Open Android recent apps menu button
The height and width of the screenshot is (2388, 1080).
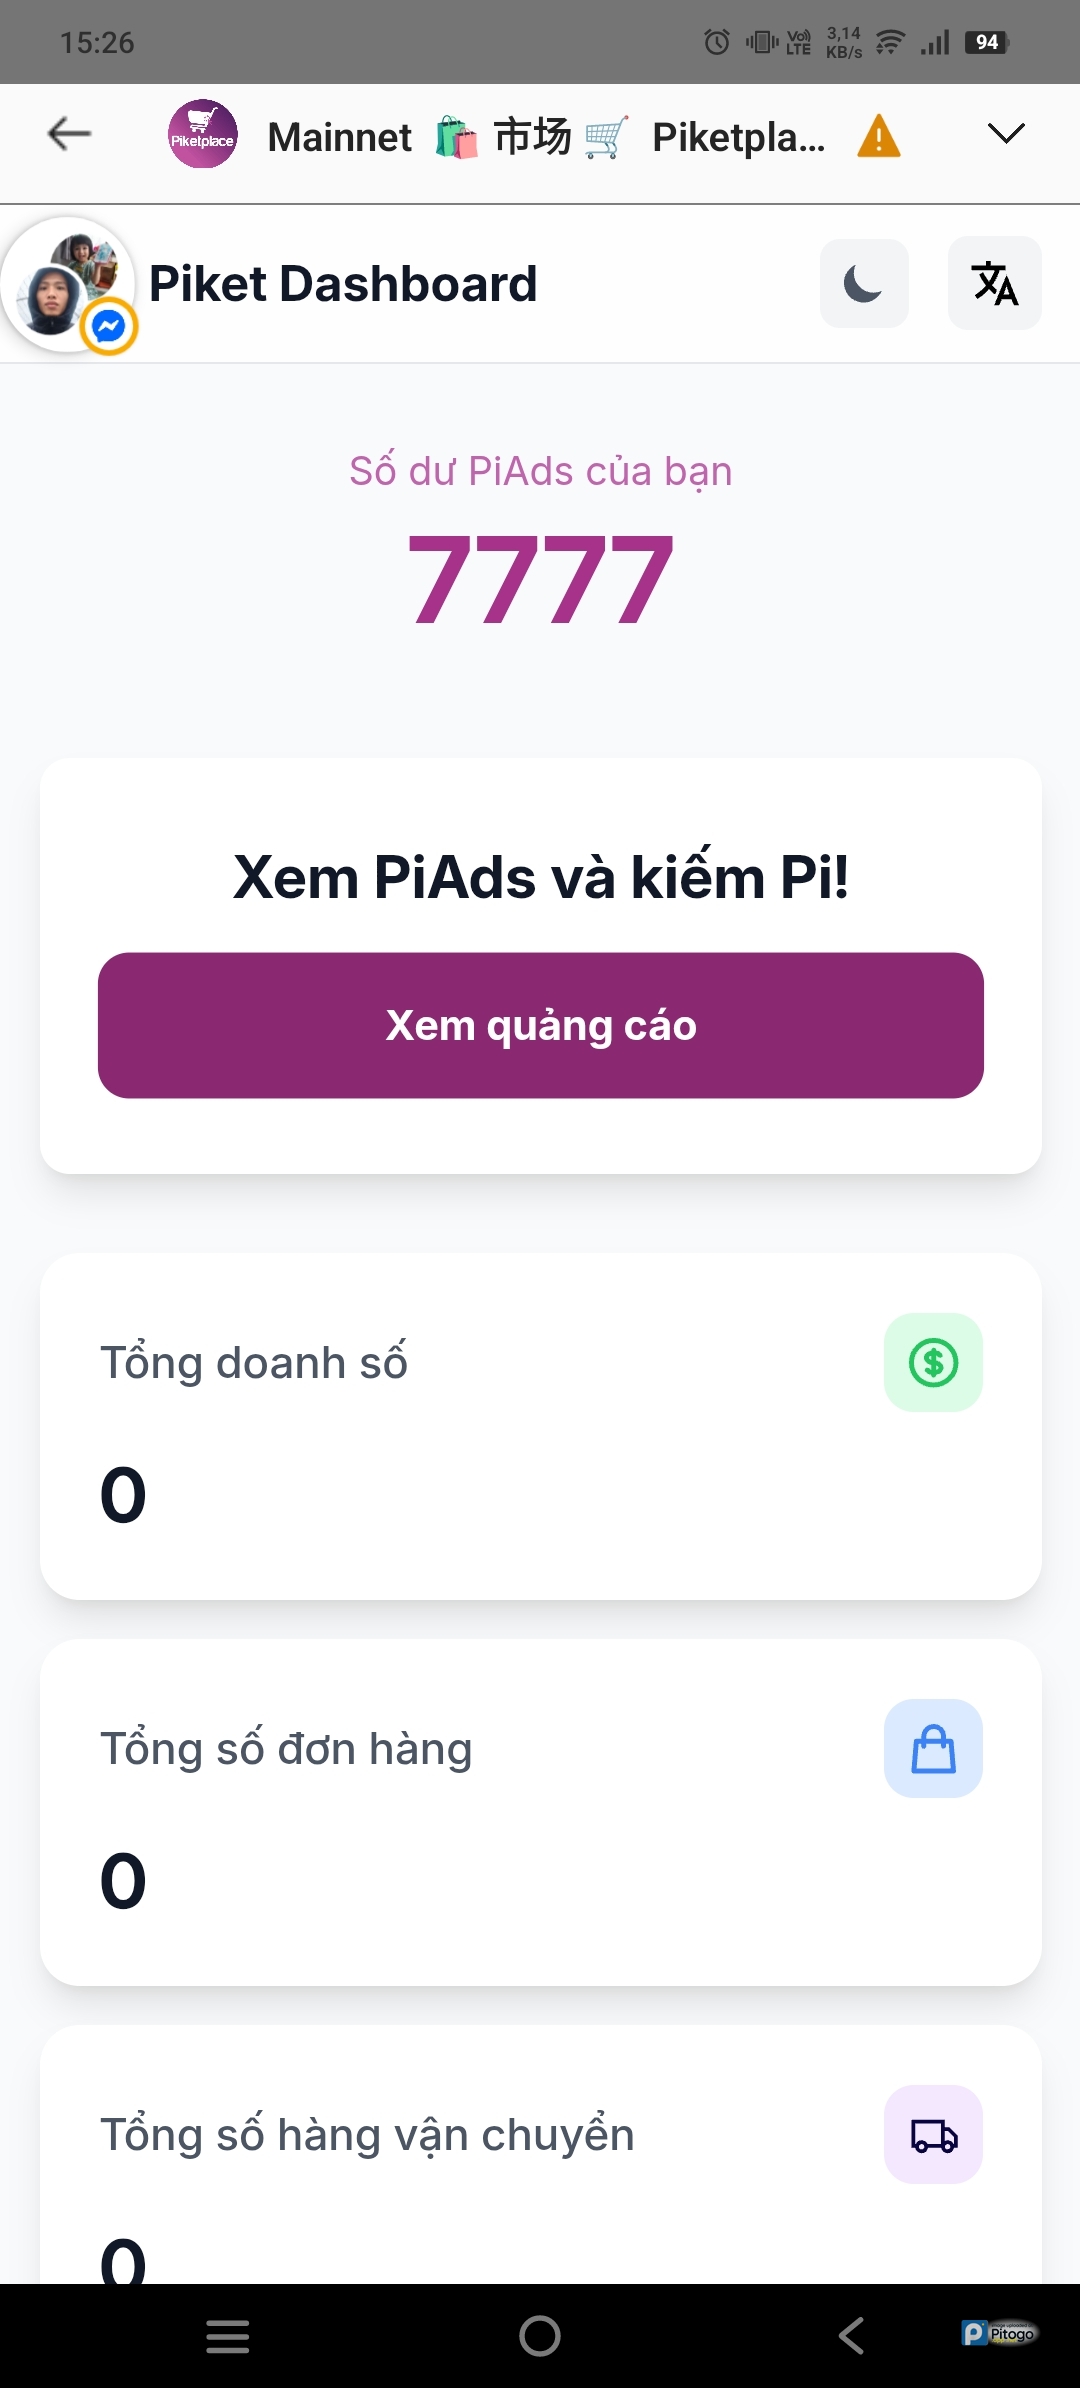[228, 2336]
